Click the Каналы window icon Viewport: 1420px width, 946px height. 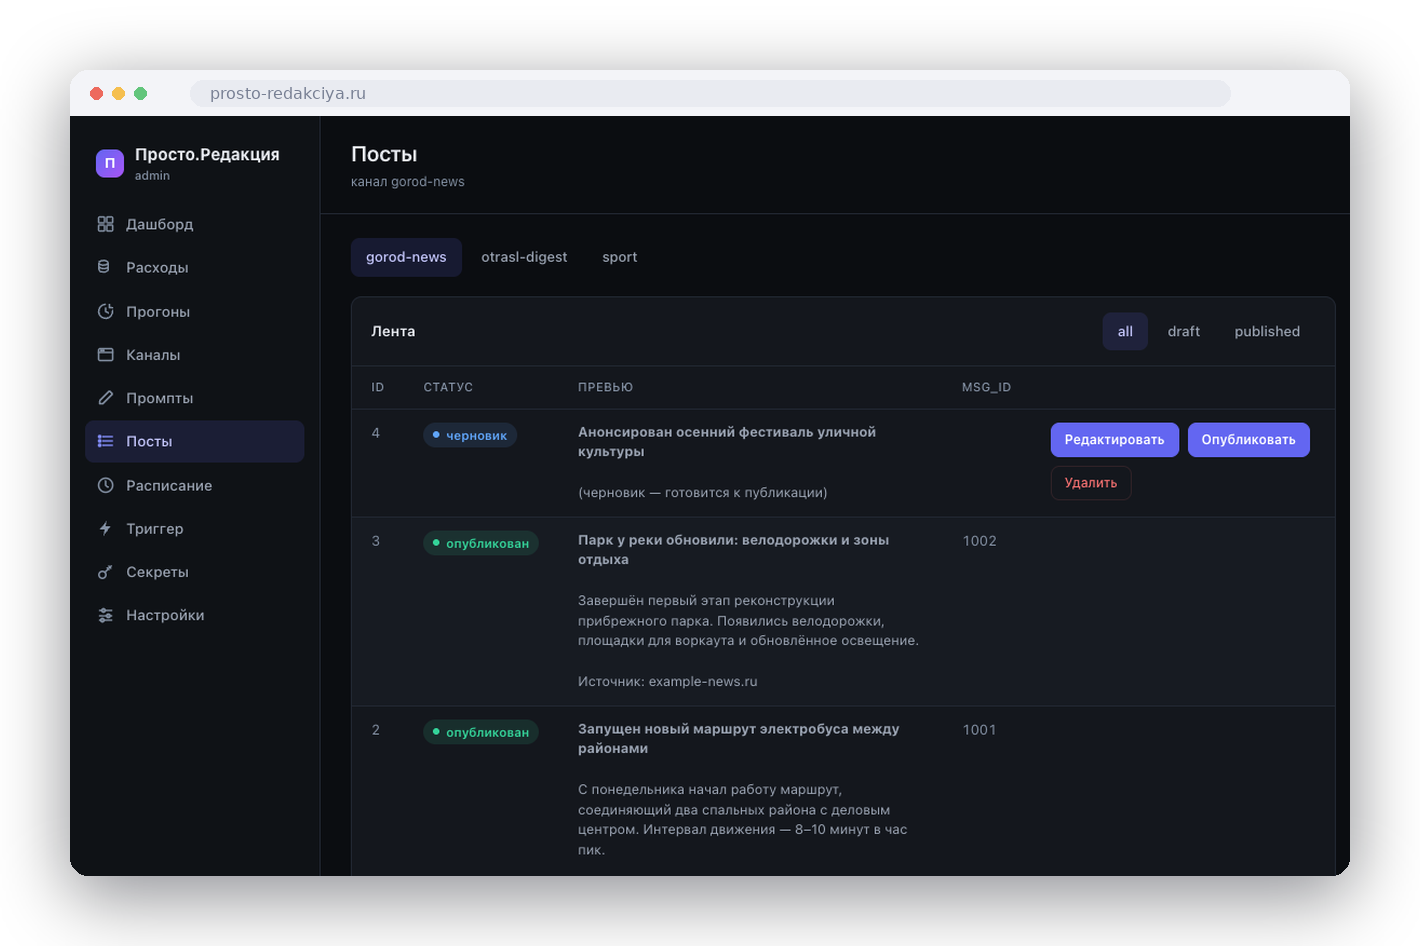pos(105,354)
